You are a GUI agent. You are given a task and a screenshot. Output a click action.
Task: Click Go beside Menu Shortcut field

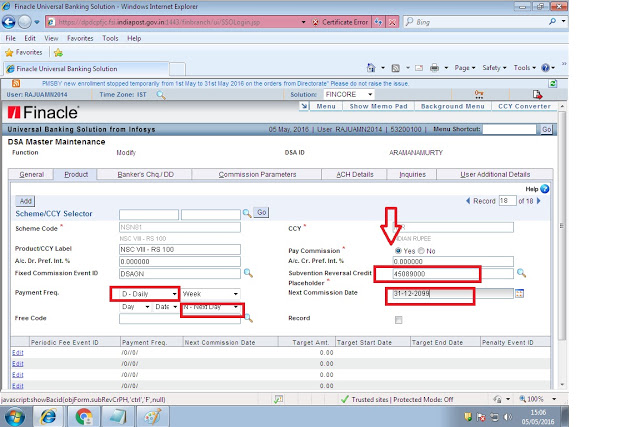click(x=546, y=129)
